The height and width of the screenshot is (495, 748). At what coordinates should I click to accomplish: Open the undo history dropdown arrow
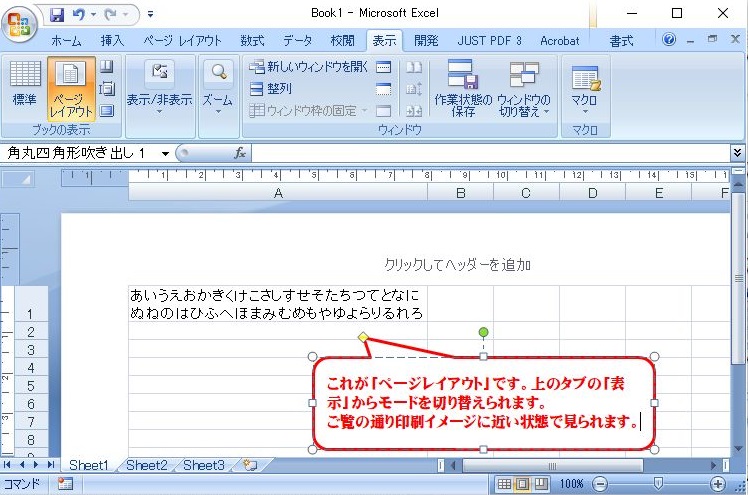tap(94, 15)
